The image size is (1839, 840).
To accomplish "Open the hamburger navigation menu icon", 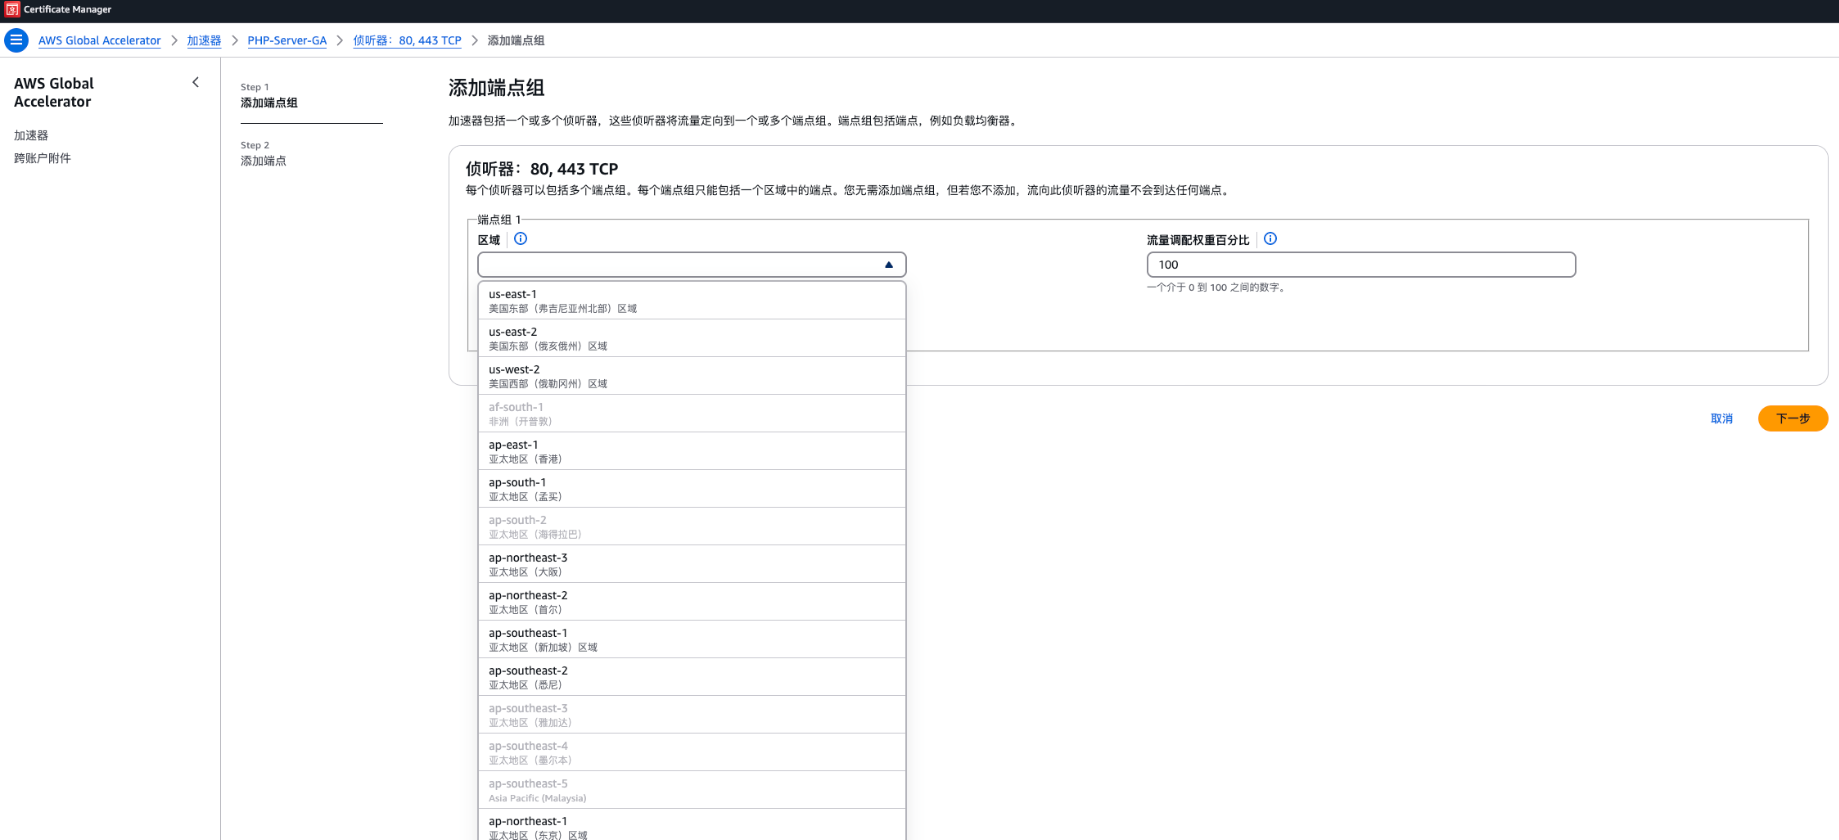I will [x=16, y=40].
